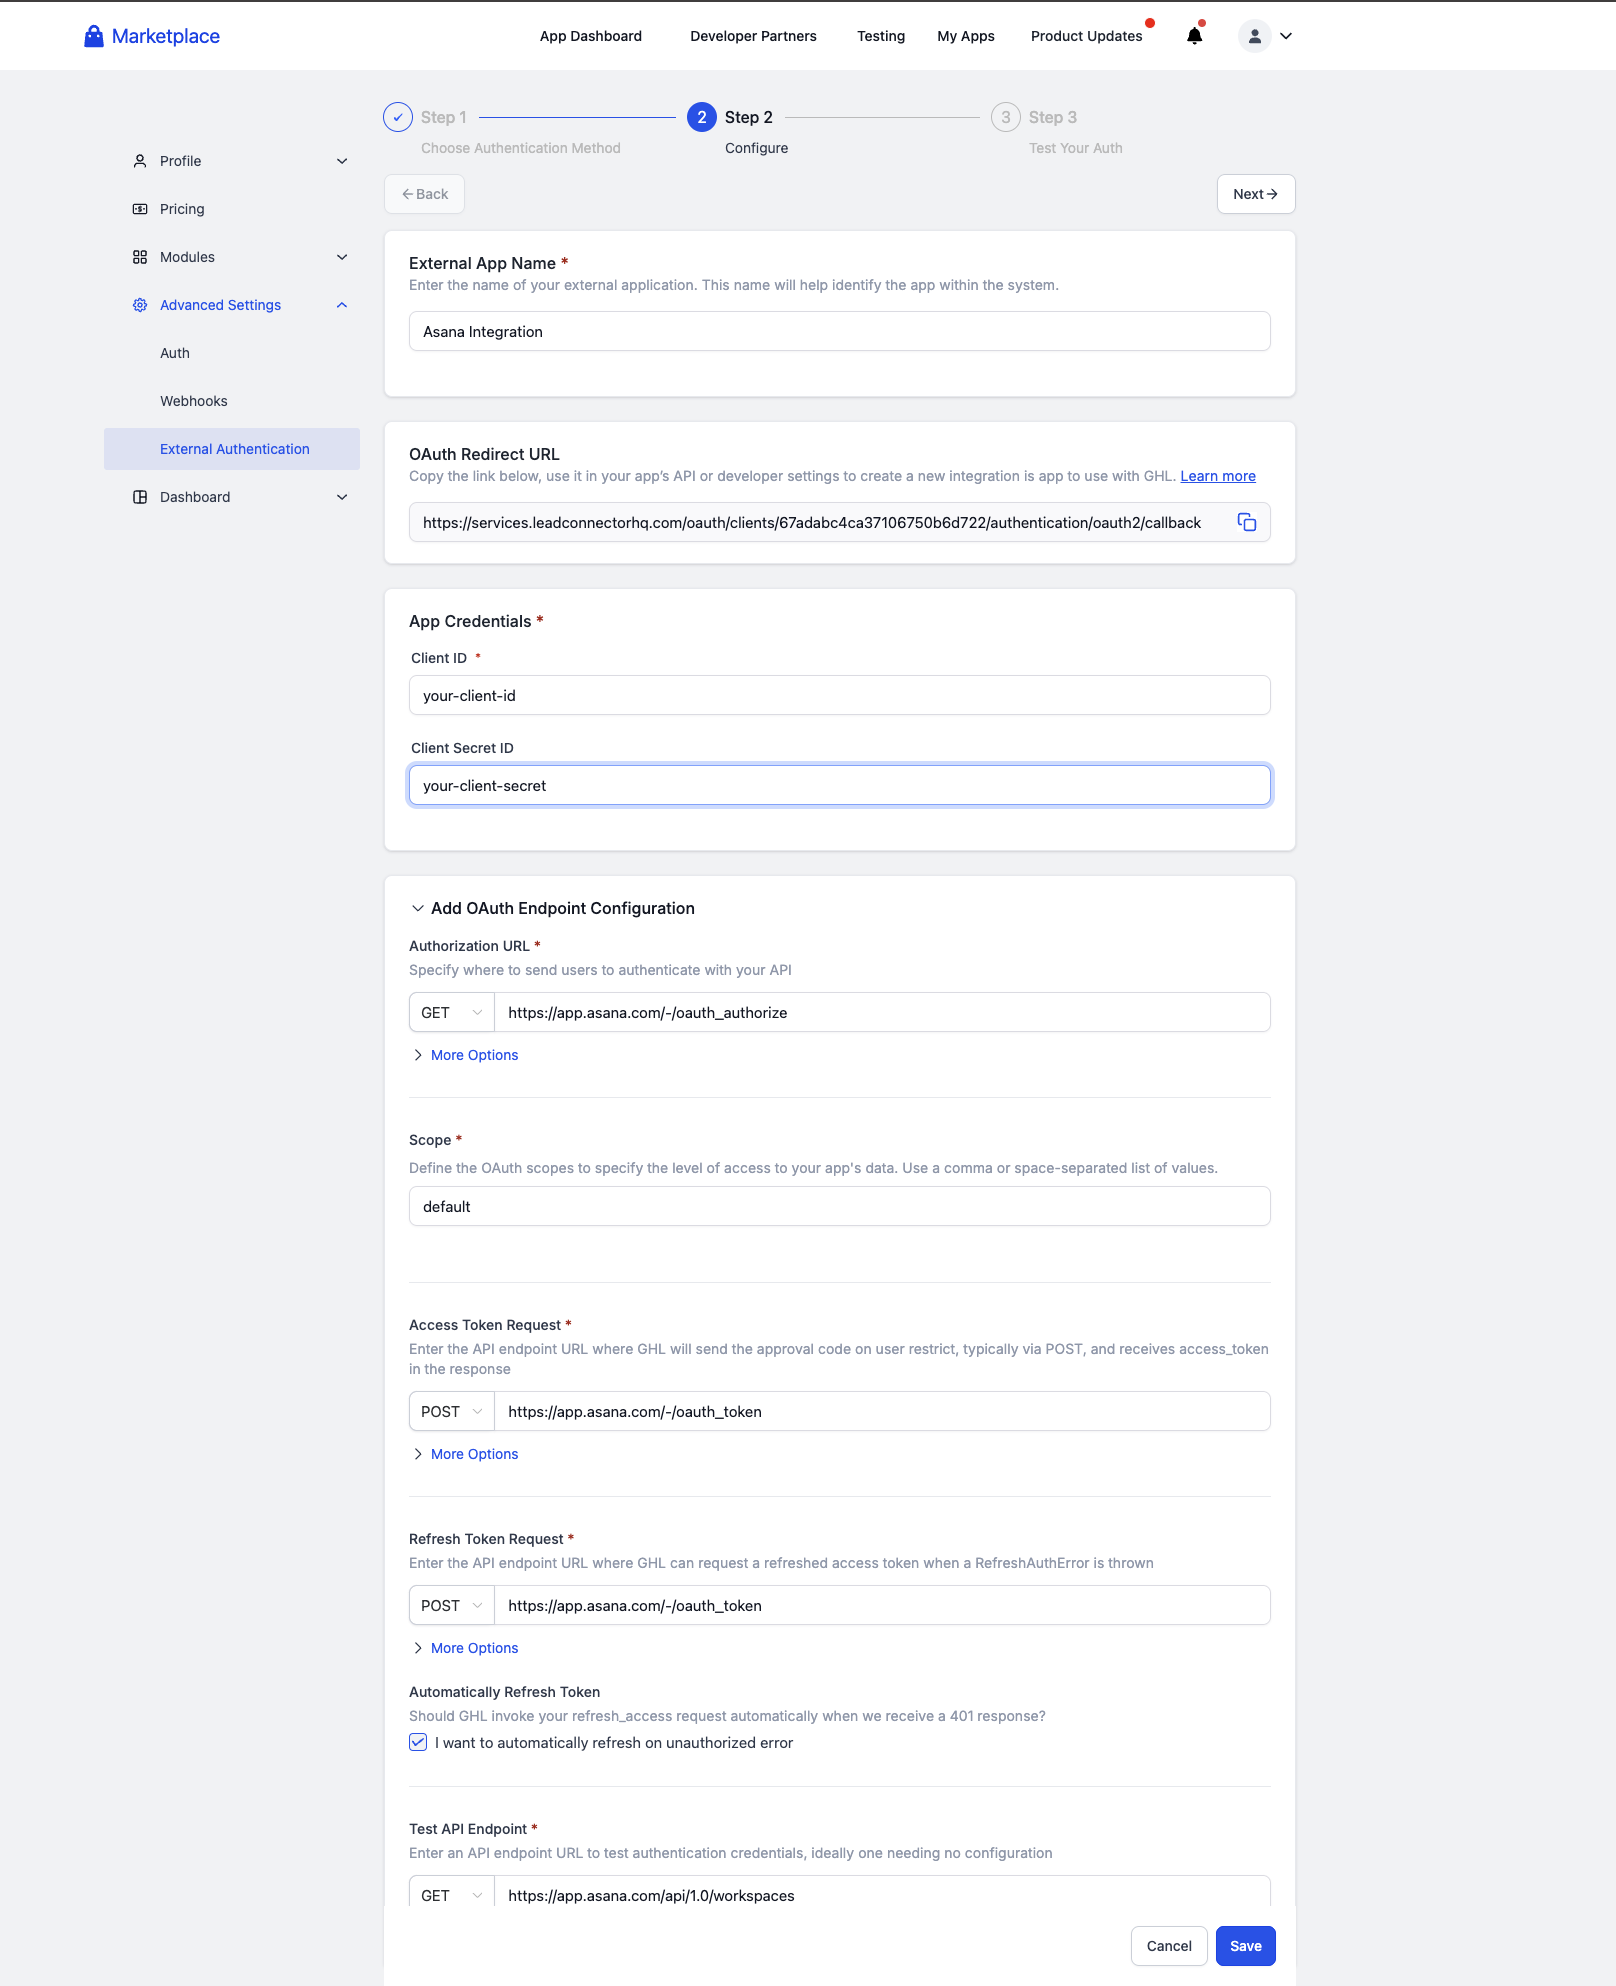Click the Profile person icon in sidebar
This screenshot has height=1986, width=1616.
point(140,161)
